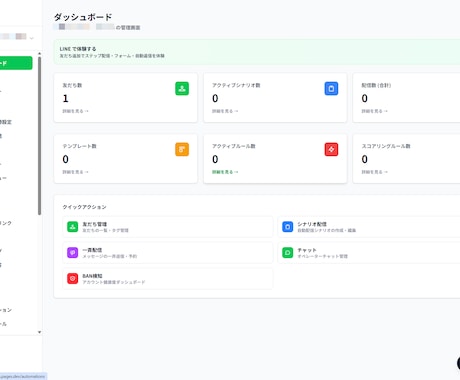This screenshot has height=380, width=460.
Task: Open 詳細を見る link under 友だち数
Action: (75, 111)
